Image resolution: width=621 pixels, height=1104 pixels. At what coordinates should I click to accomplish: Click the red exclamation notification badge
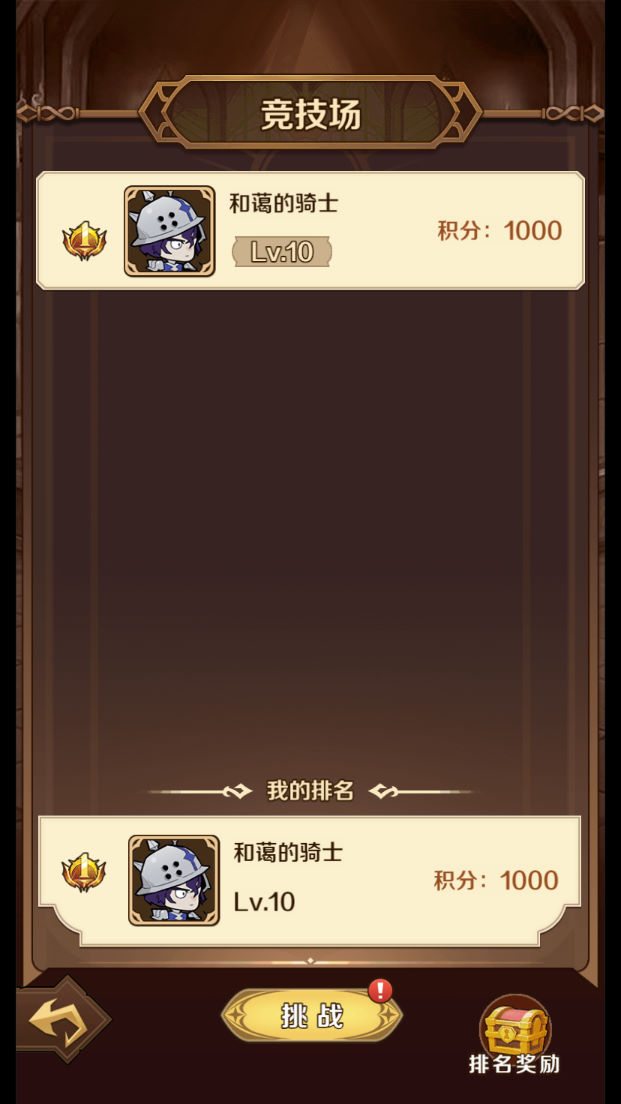pos(380,991)
